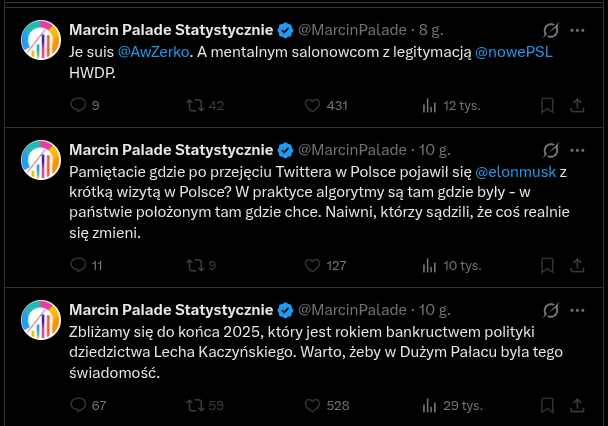Expand options on Kaczyński tweet

click(579, 310)
